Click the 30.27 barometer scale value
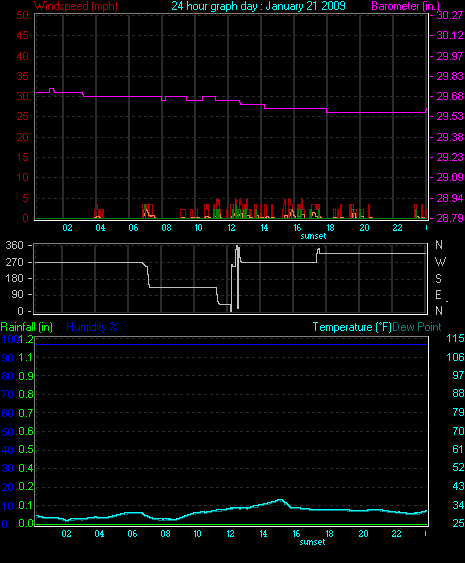Image resolution: width=465 pixels, height=563 pixels. (x=449, y=15)
